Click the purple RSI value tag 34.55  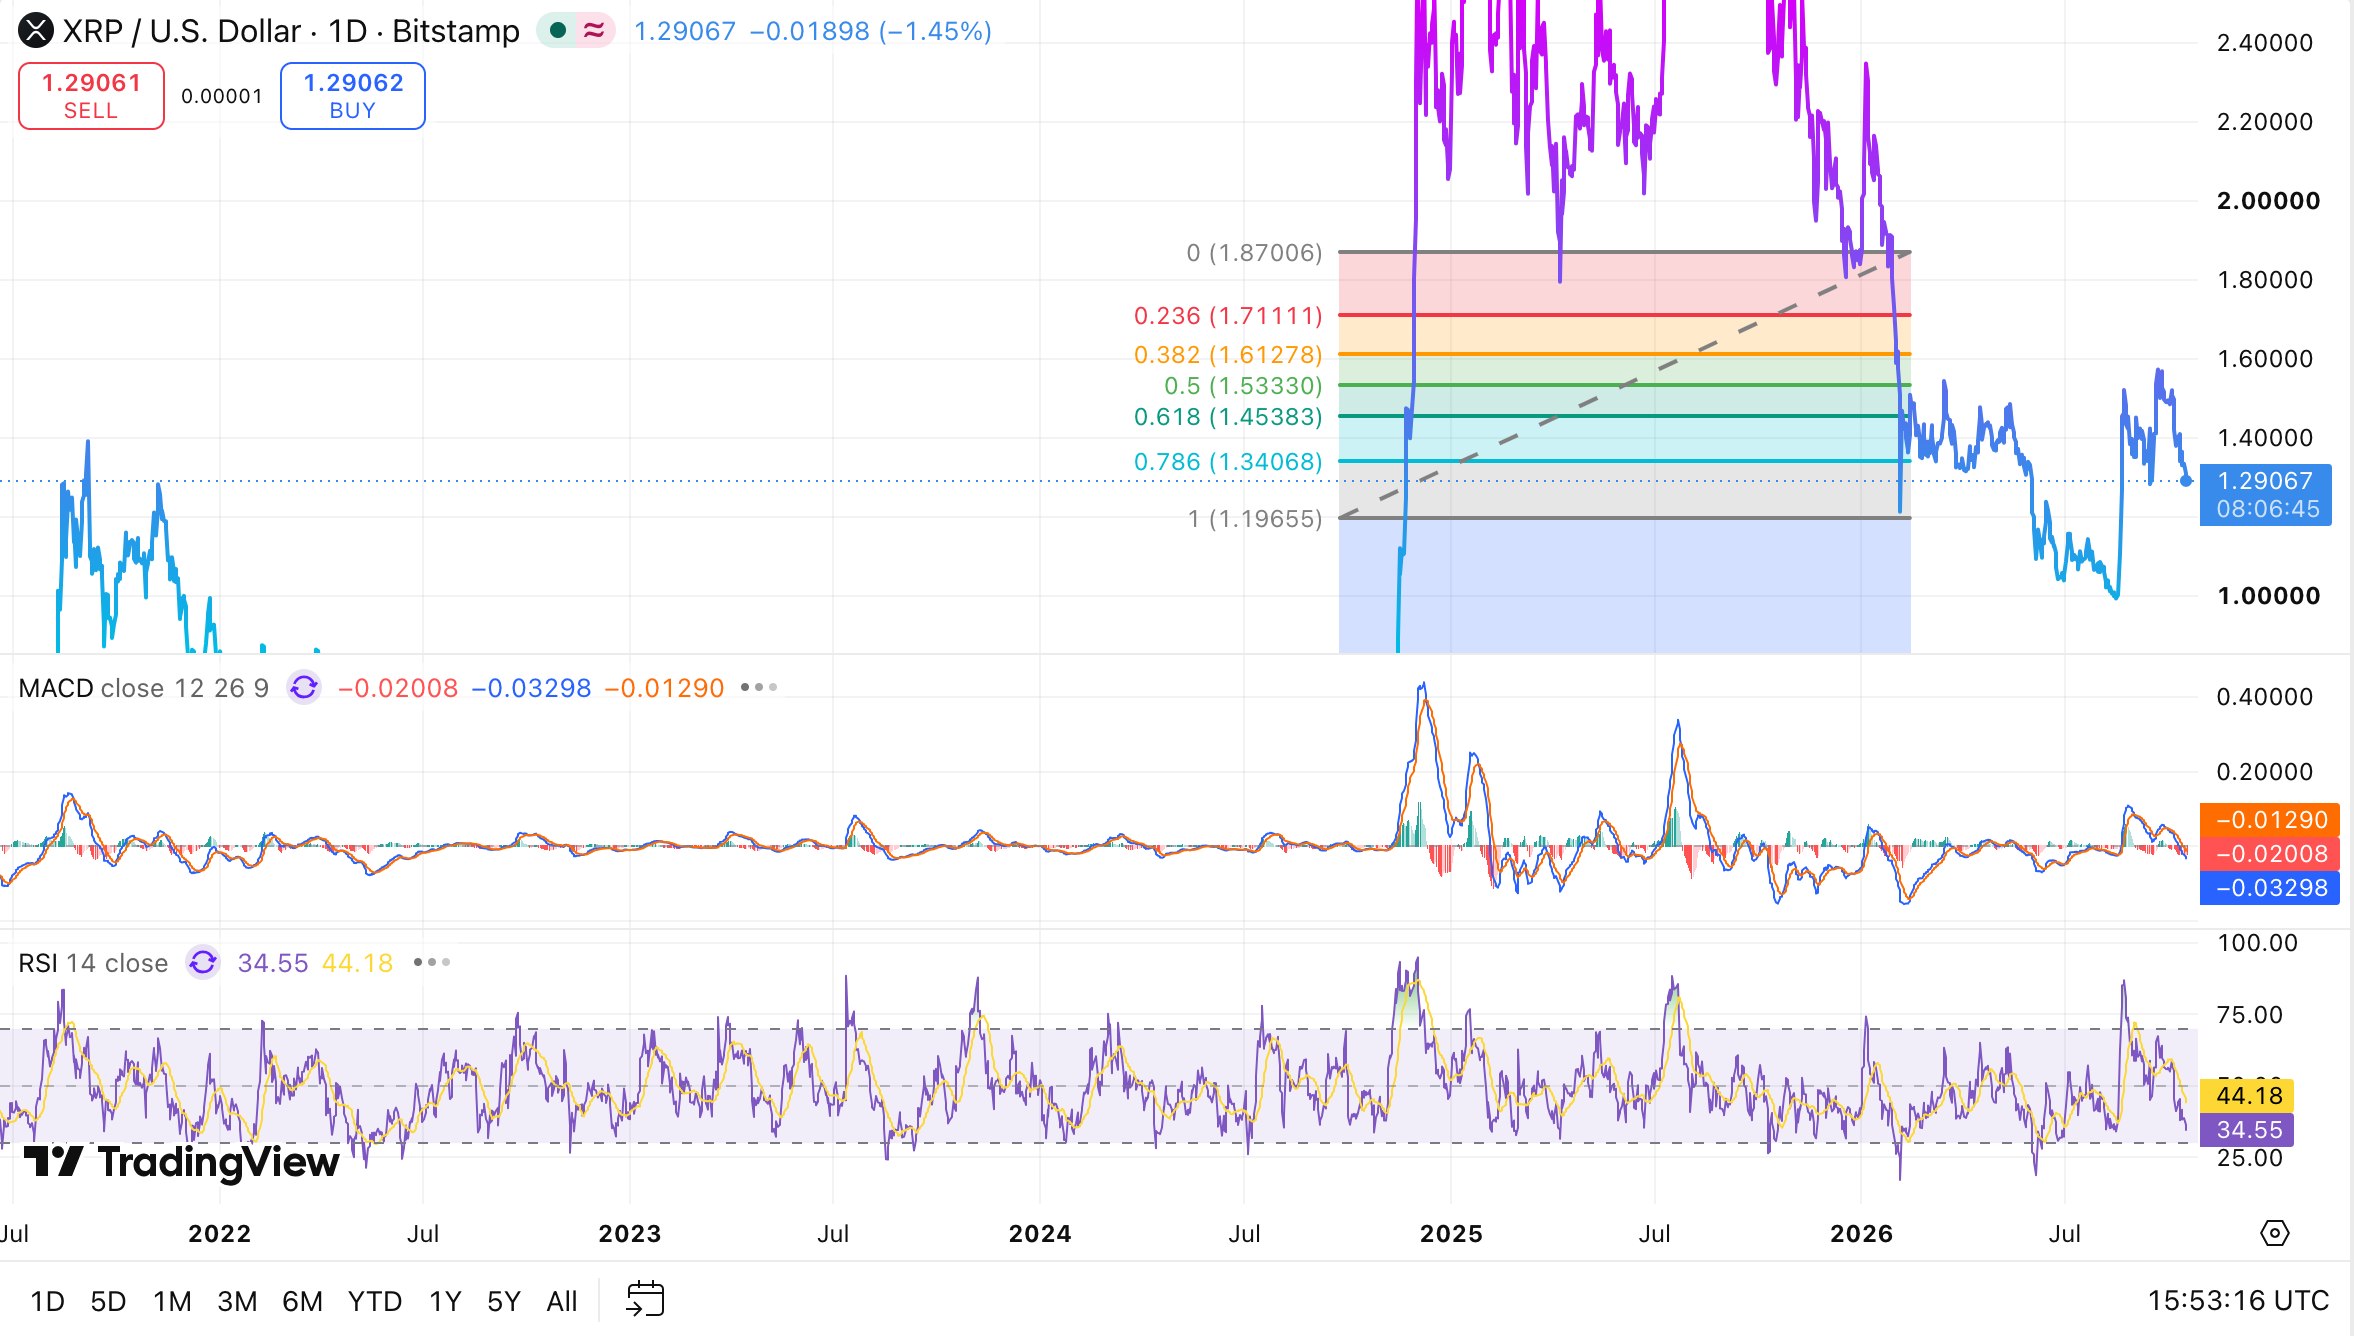[2247, 1130]
